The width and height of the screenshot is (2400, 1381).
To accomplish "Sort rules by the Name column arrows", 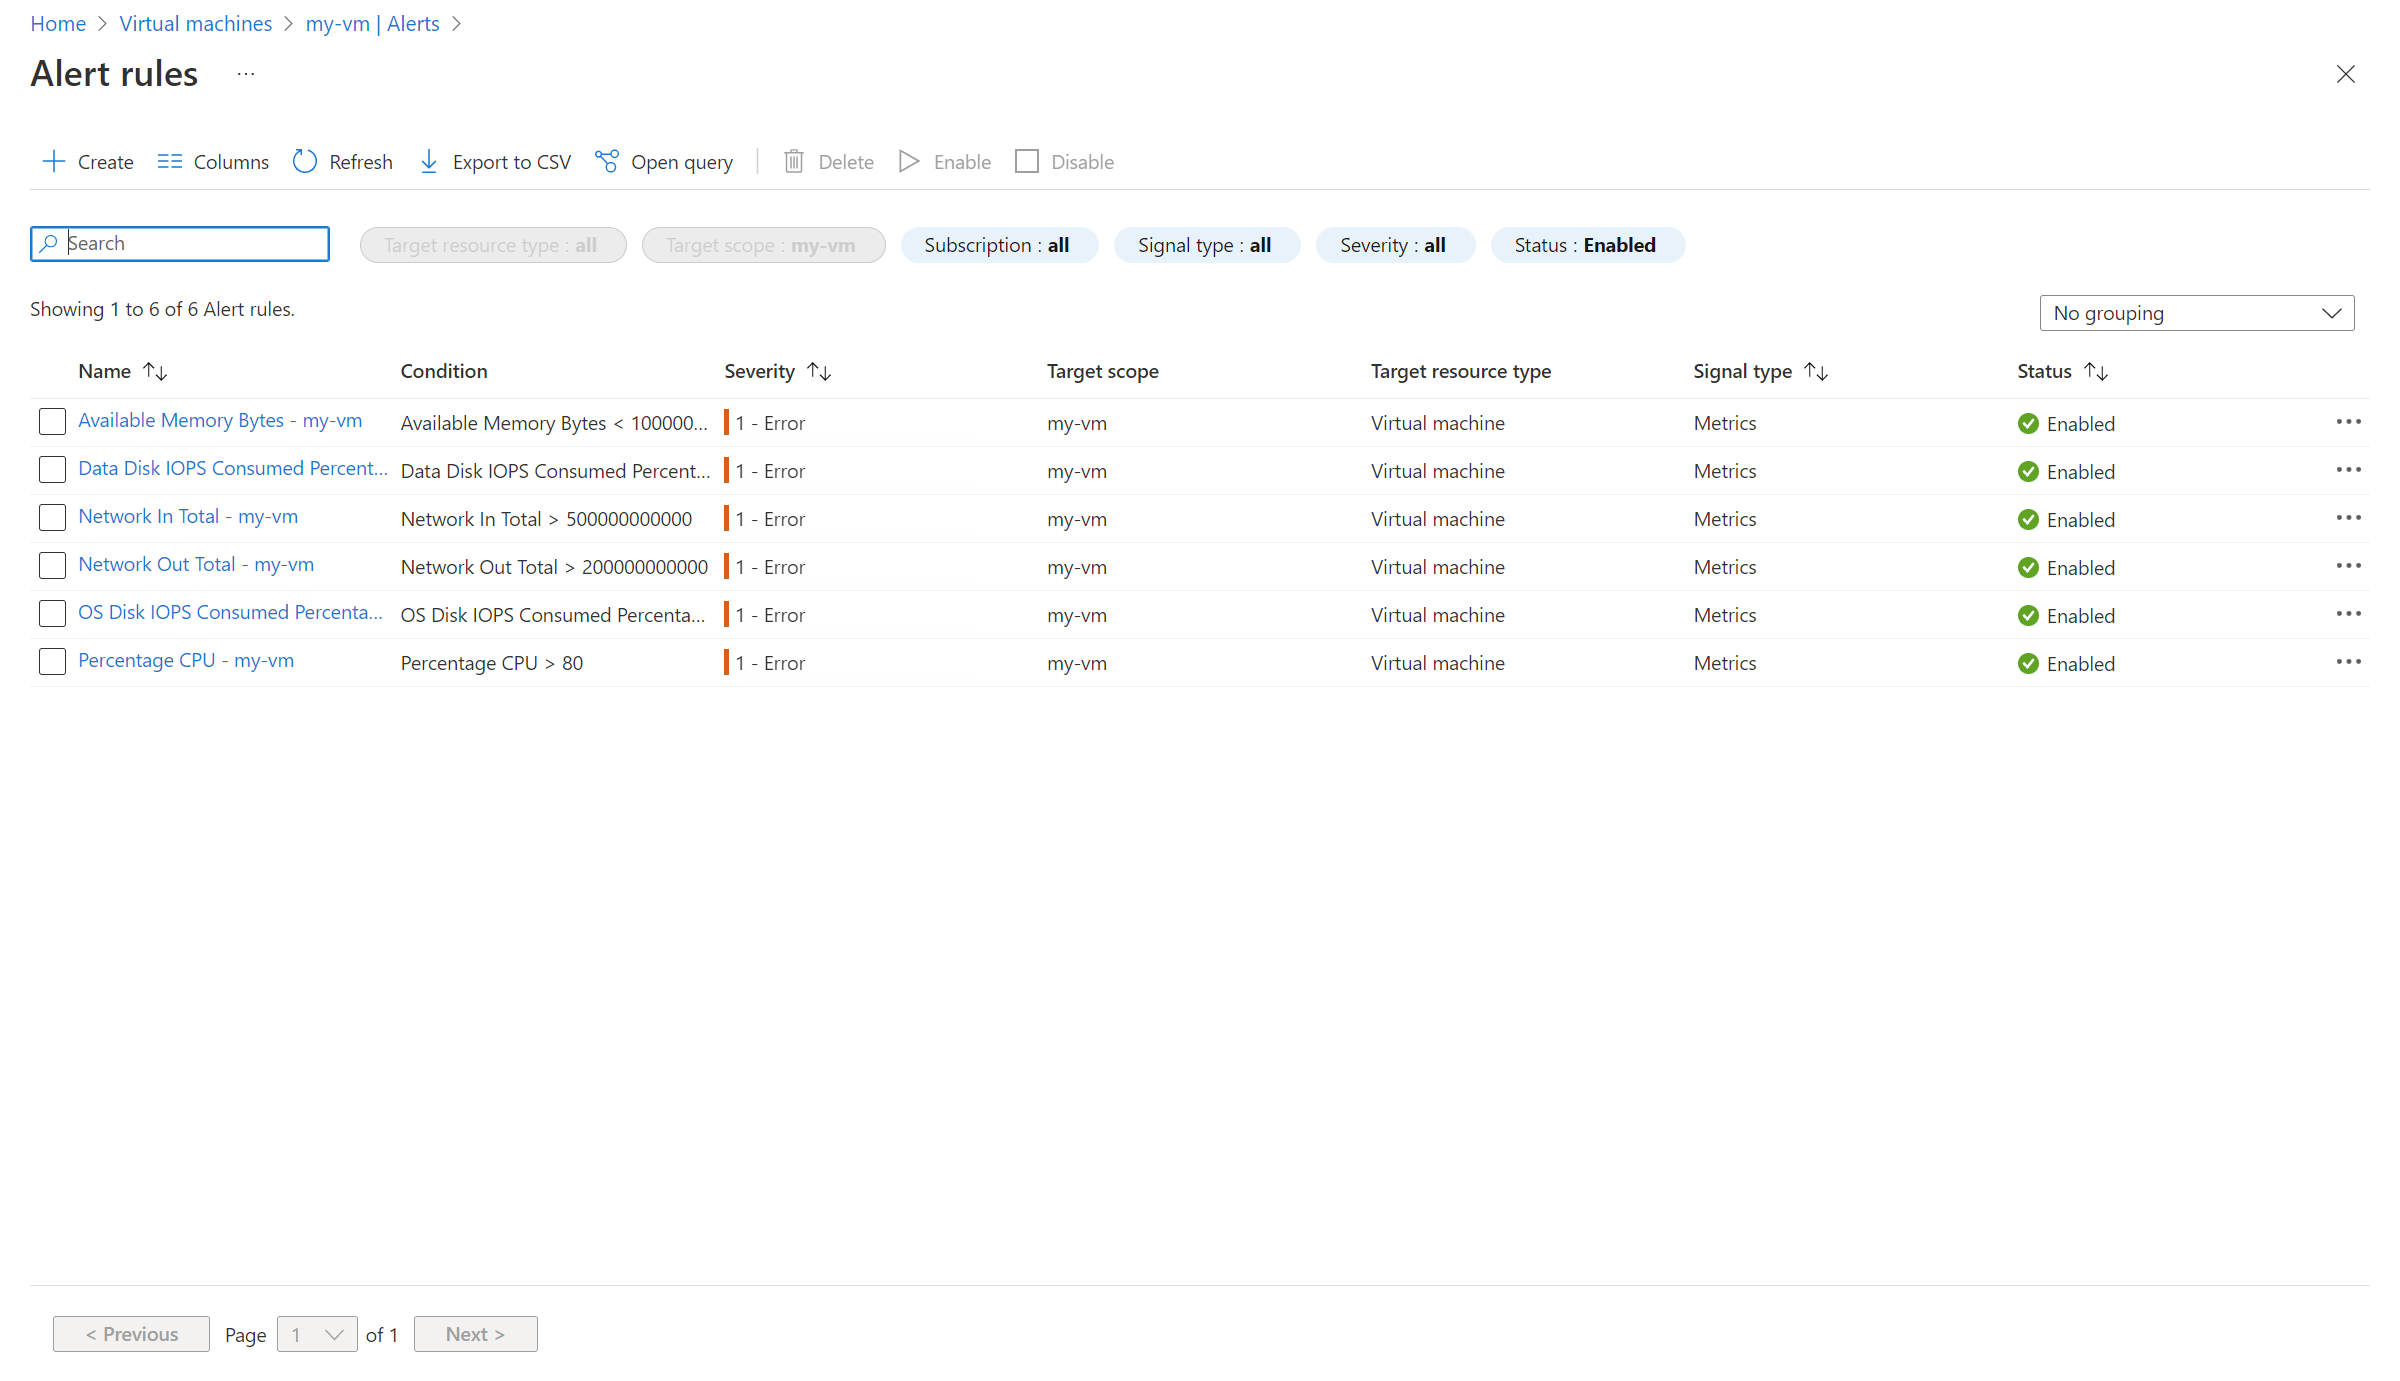I will pyautogui.click(x=155, y=371).
